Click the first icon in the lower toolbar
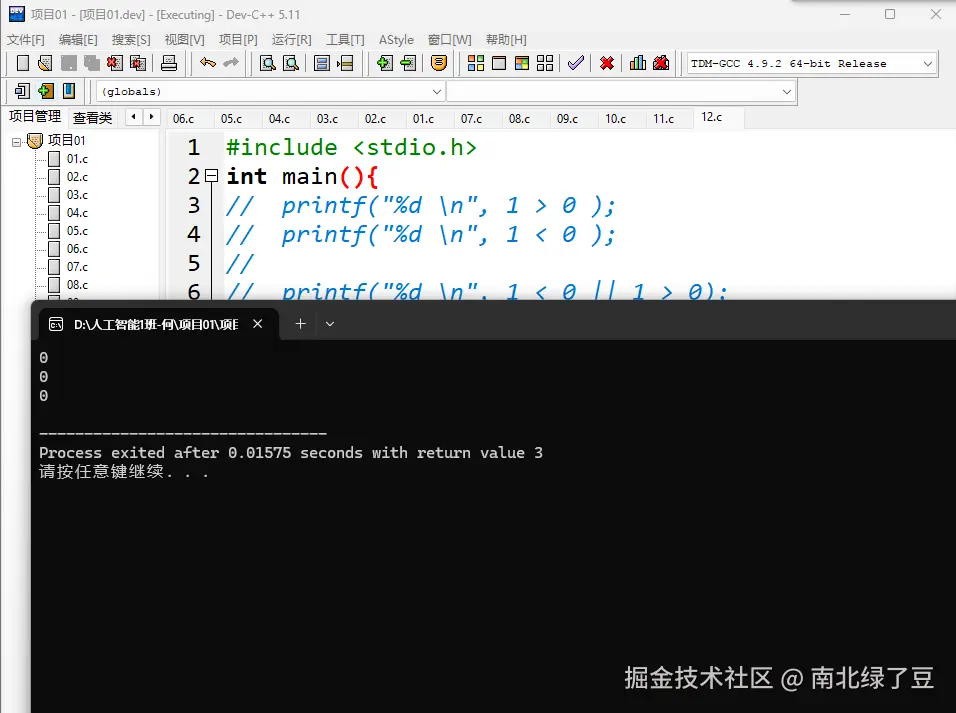This screenshot has width=956, height=713. tap(22, 91)
